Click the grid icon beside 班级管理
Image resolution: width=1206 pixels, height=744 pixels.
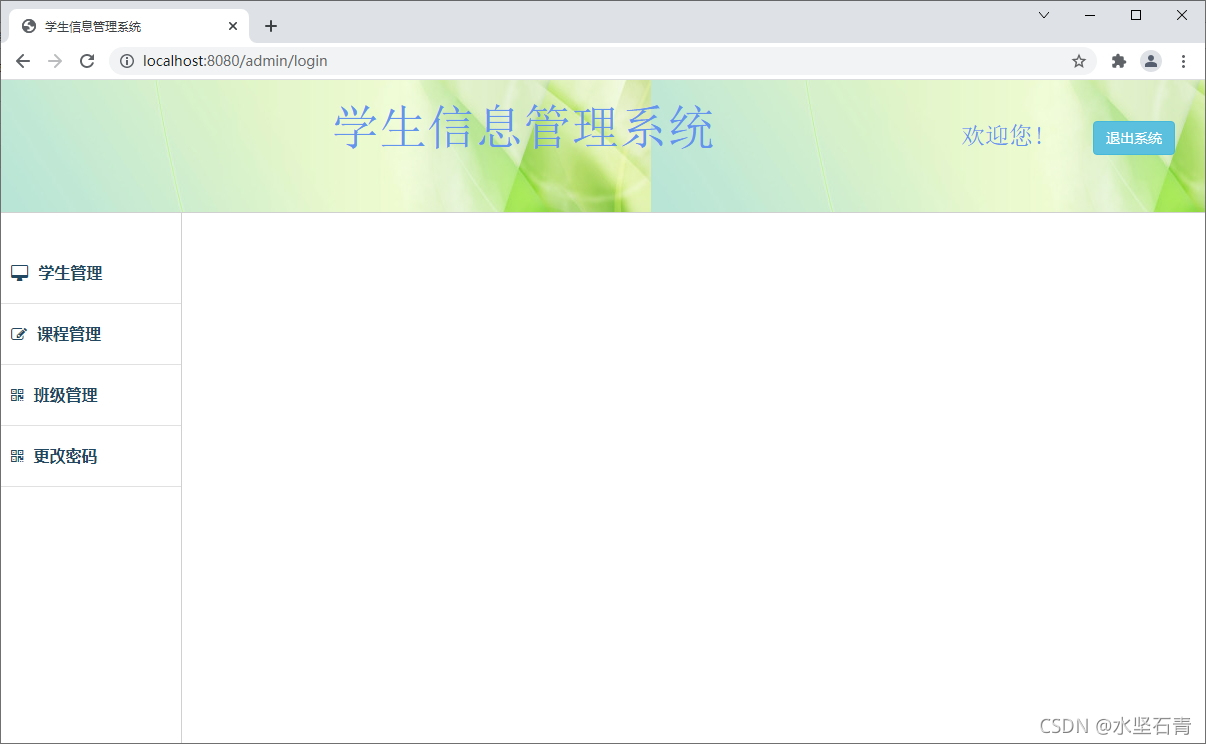[x=17, y=395]
